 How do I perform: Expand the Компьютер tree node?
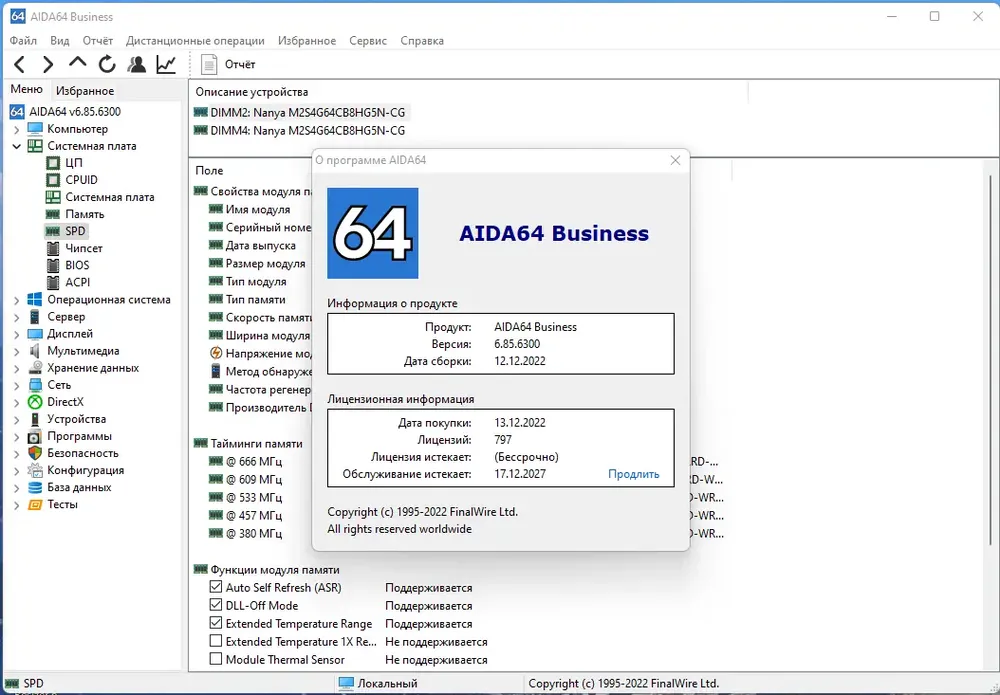(17, 129)
